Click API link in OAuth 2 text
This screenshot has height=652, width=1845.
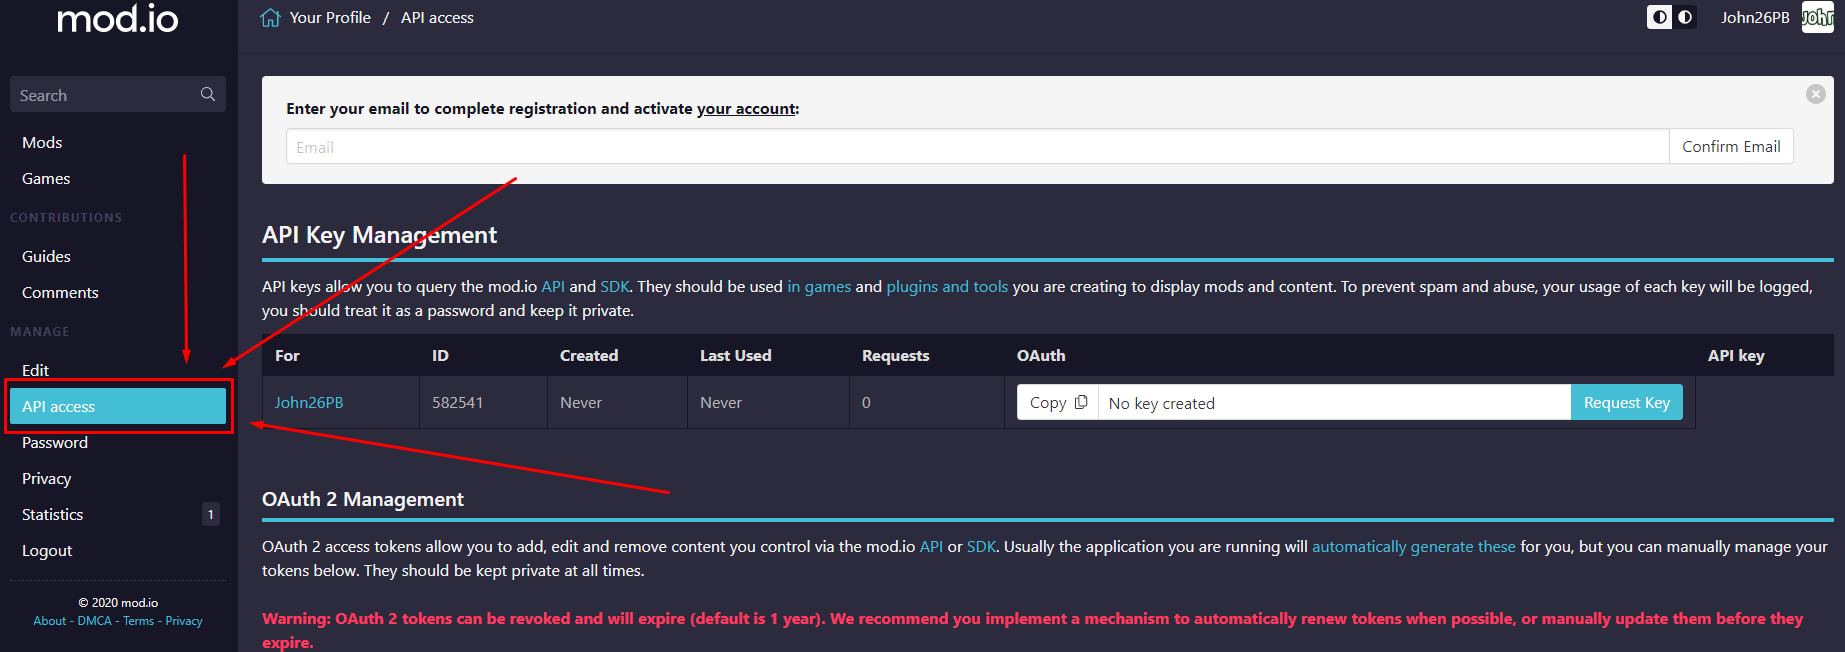tap(931, 546)
